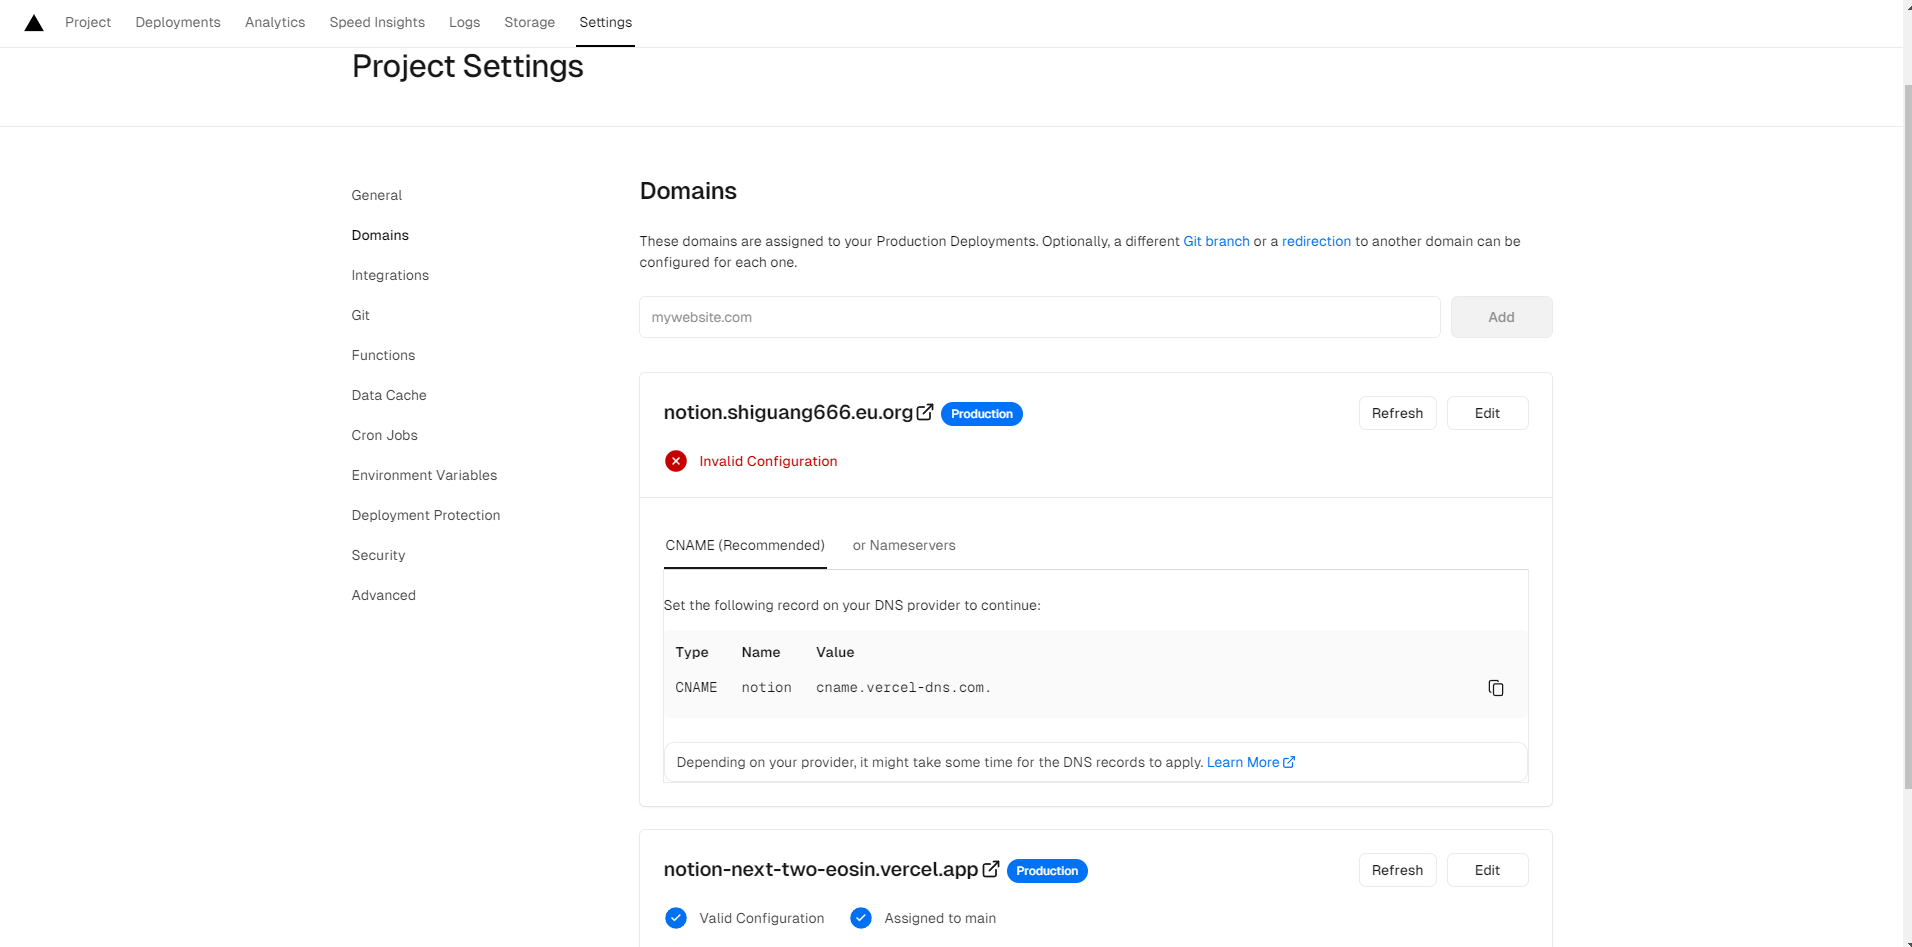Click the notion record name cell
The image size is (1912, 947).
767,688
